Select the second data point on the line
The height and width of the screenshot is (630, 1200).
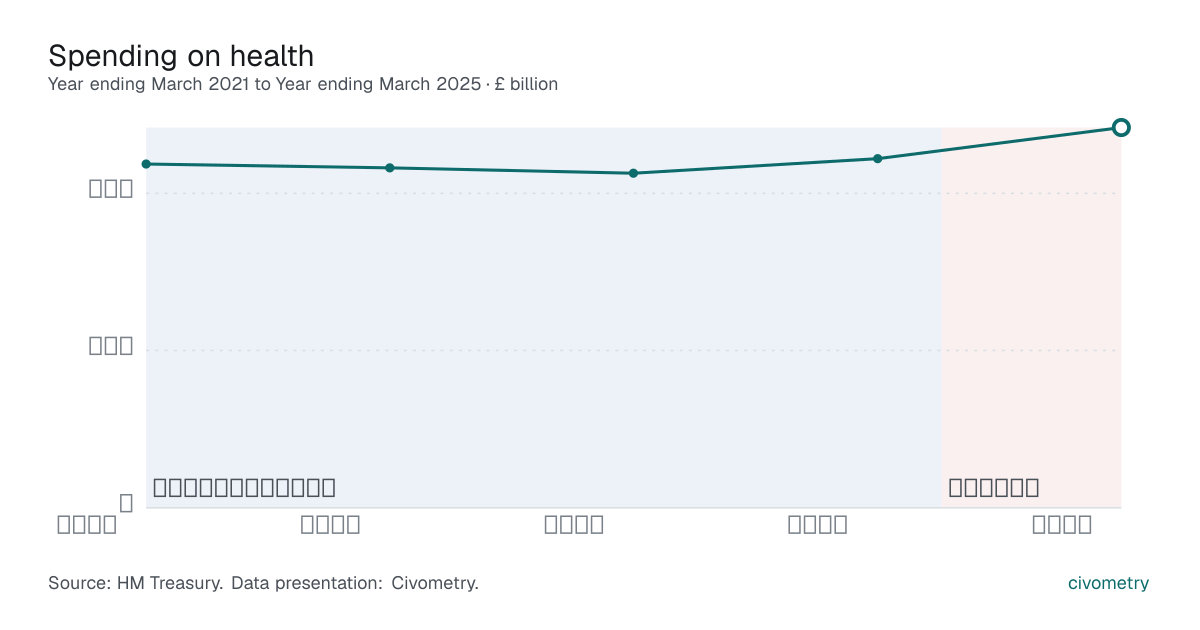pos(390,168)
